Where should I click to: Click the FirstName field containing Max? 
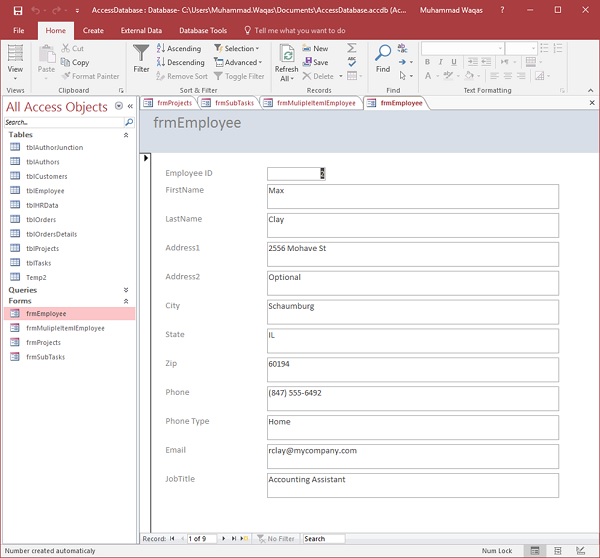[x=412, y=196]
